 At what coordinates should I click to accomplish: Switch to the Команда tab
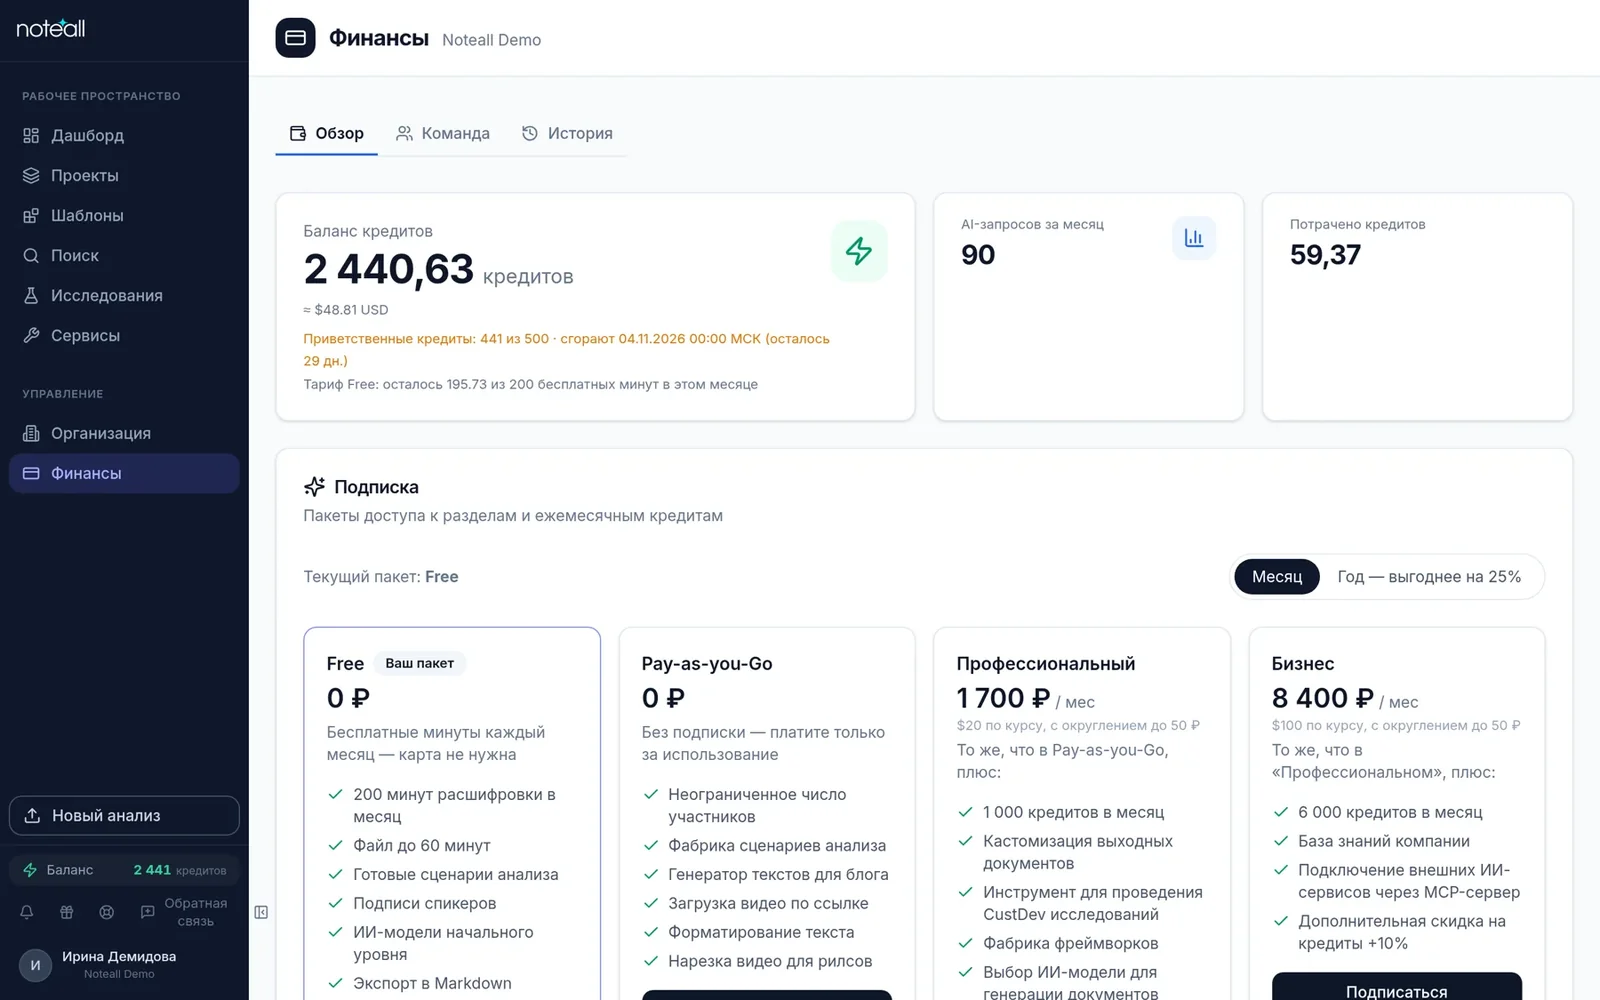(x=443, y=133)
